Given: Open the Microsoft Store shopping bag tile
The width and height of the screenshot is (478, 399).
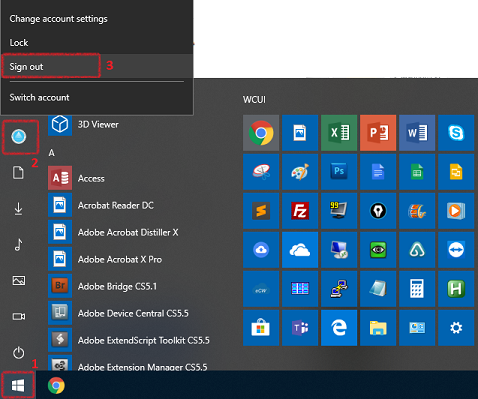Looking at the screenshot, I should click(261, 328).
